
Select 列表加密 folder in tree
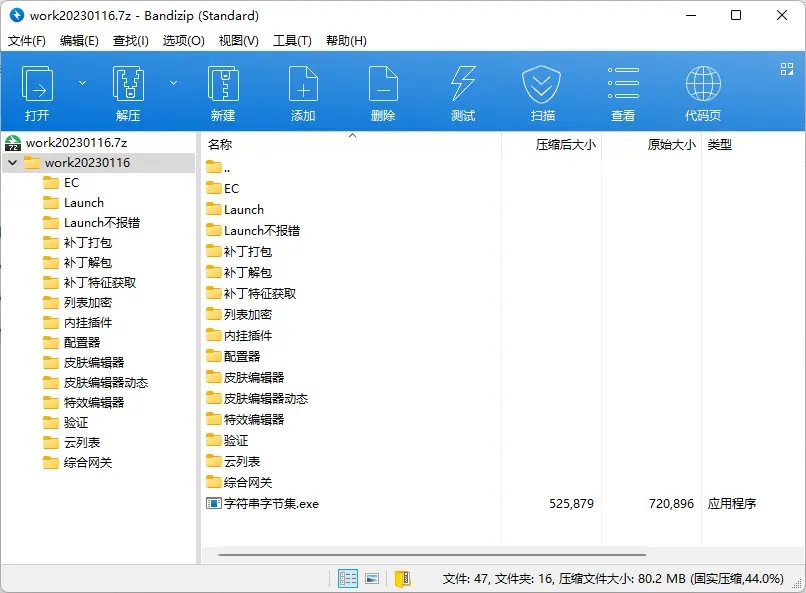pos(77,303)
